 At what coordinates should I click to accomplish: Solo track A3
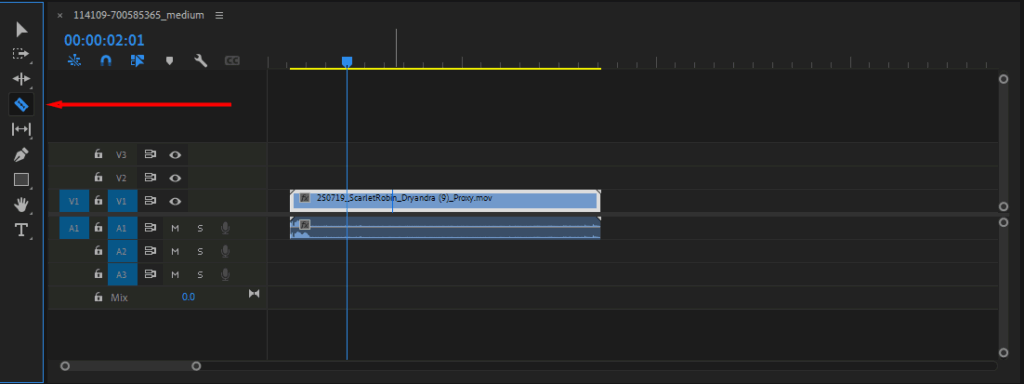[200, 275]
